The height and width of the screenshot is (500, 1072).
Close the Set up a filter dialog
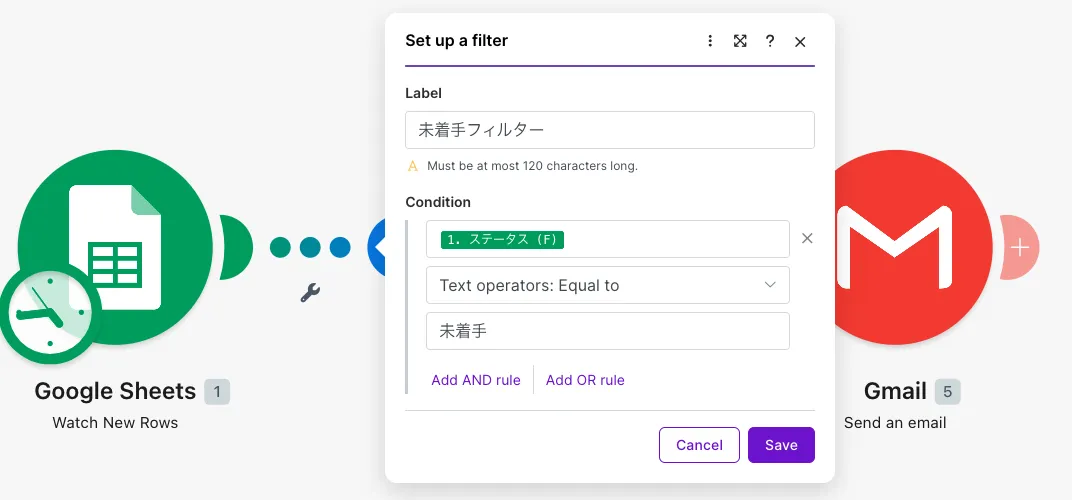[x=800, y=42]
